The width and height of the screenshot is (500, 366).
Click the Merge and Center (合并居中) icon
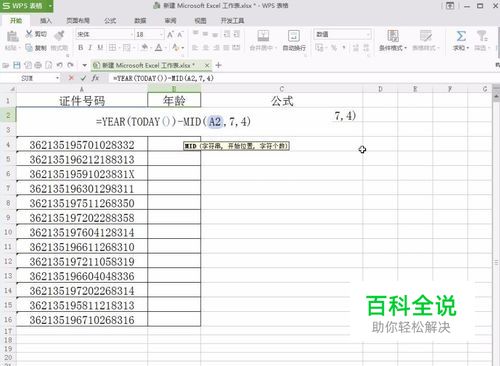[x=263, y=36]
